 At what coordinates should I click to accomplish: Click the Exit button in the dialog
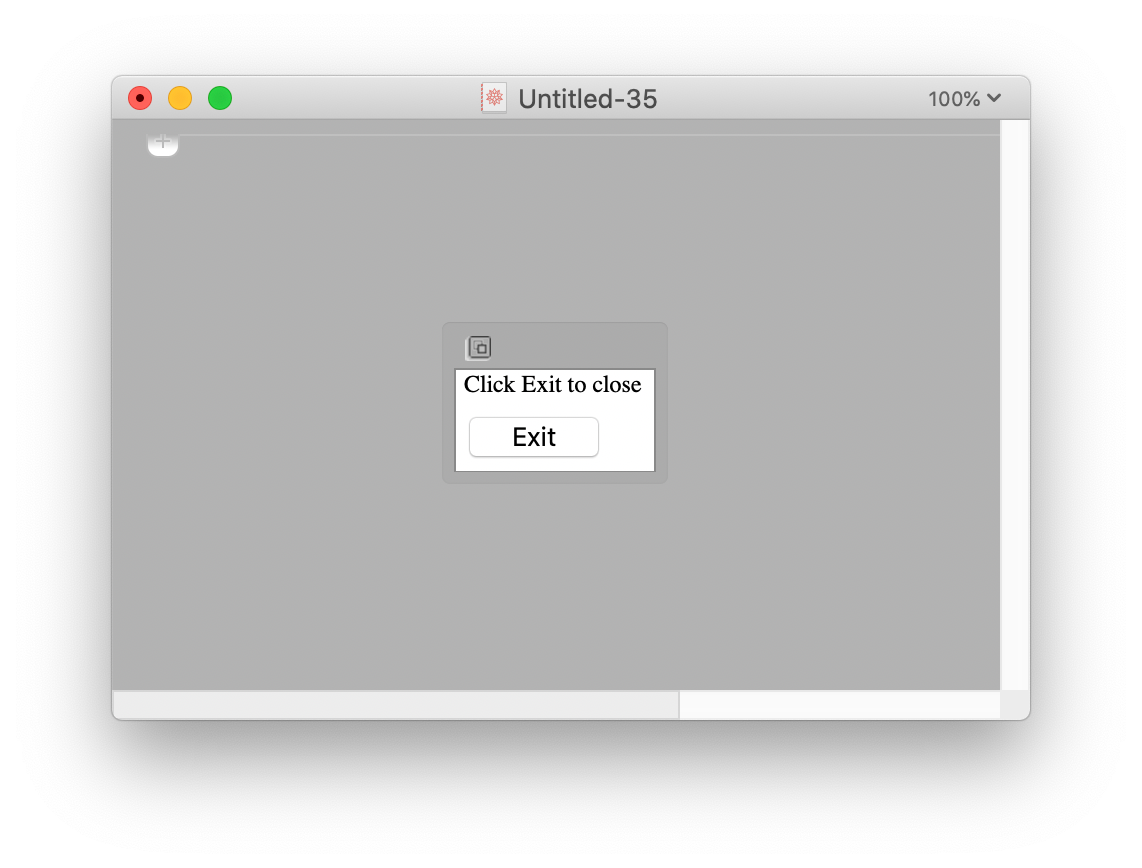533,437
